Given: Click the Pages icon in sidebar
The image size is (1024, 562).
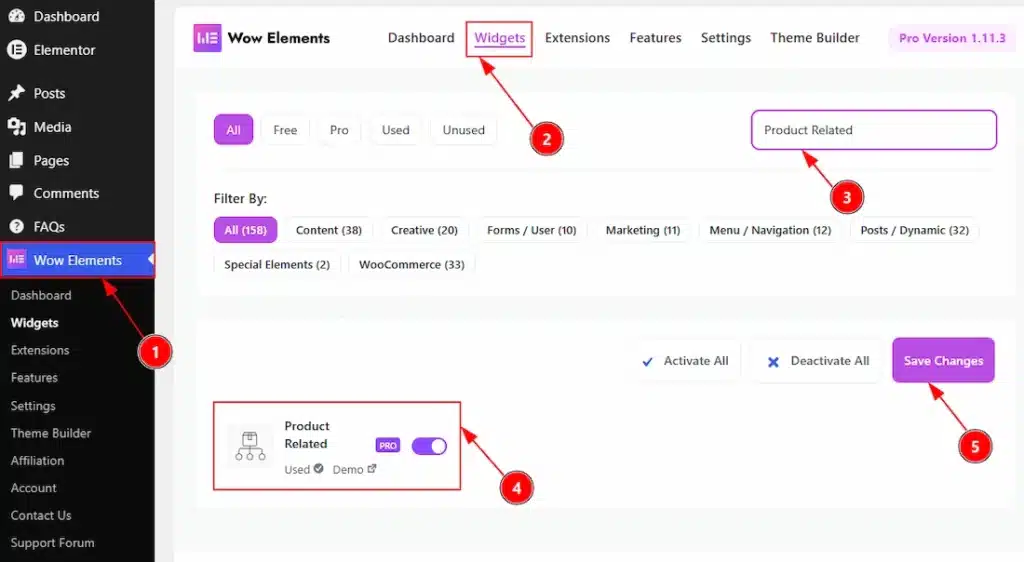Looking at the screenshot, I should point(16,160).
